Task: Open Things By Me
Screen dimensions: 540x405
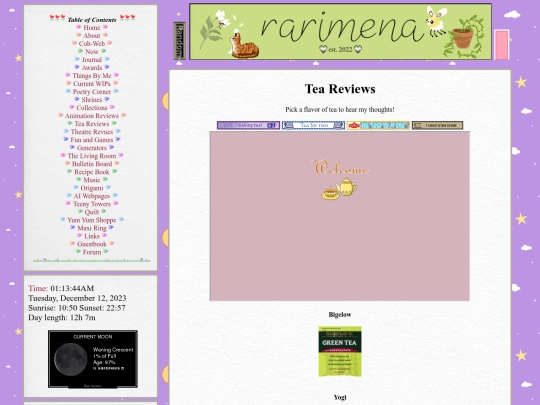Action: [92, 75]
